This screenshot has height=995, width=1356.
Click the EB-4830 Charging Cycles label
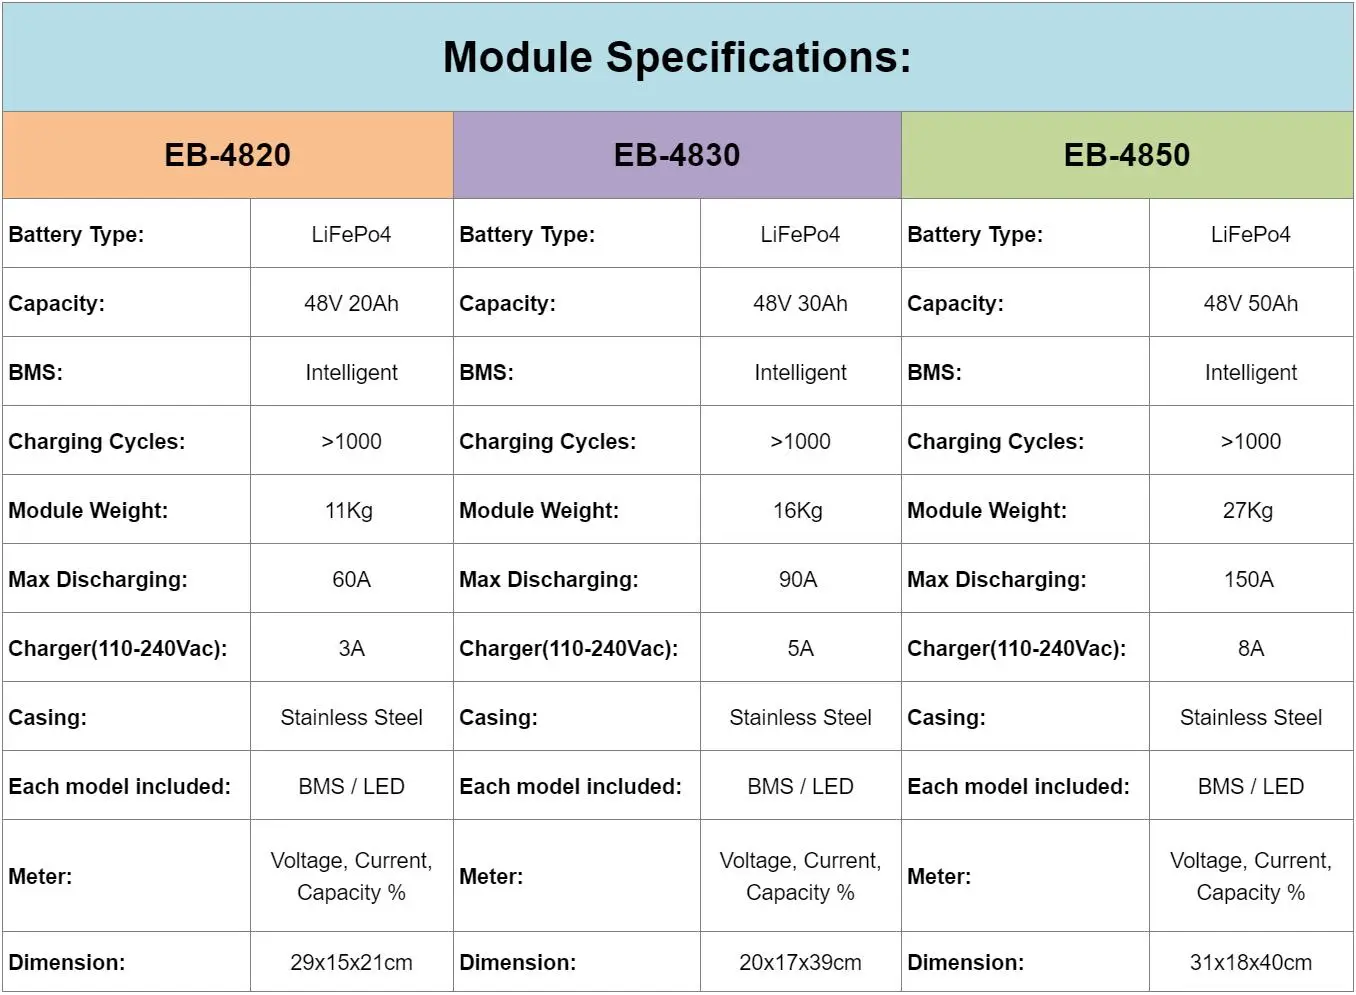click(x=547, y=441)
